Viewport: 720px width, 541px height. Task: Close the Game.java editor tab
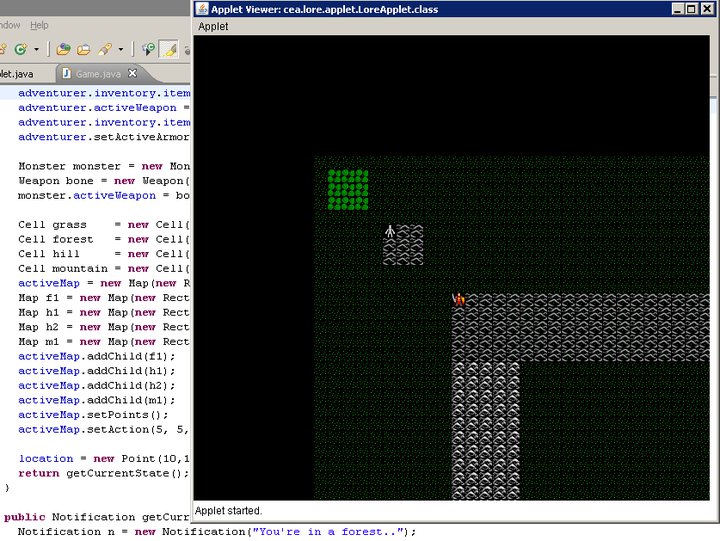(132, 73)
